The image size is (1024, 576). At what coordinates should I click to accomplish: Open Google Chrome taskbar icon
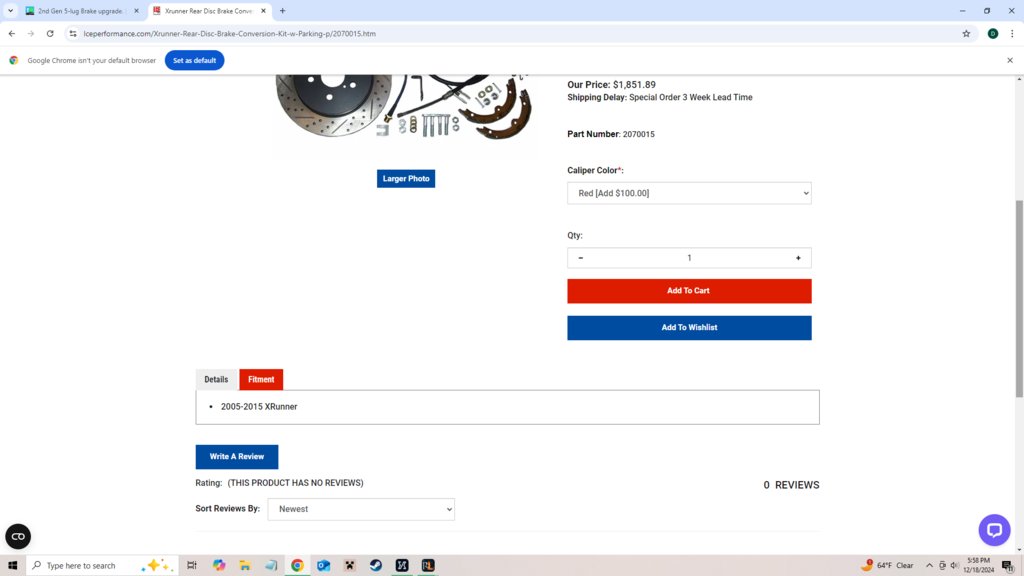297,566
